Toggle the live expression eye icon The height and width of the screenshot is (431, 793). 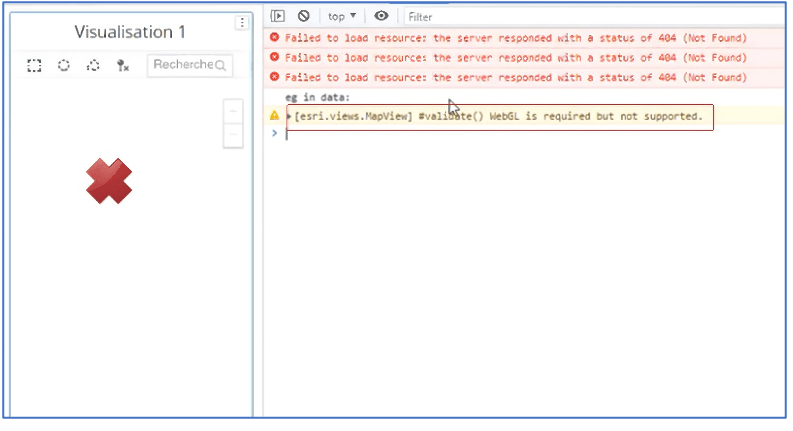click(381, 16)
